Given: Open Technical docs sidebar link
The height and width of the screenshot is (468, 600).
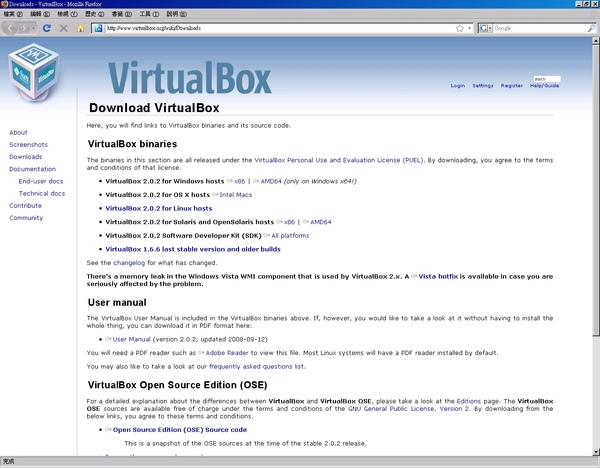Looking at the screenshot, I should pos(42,194).
